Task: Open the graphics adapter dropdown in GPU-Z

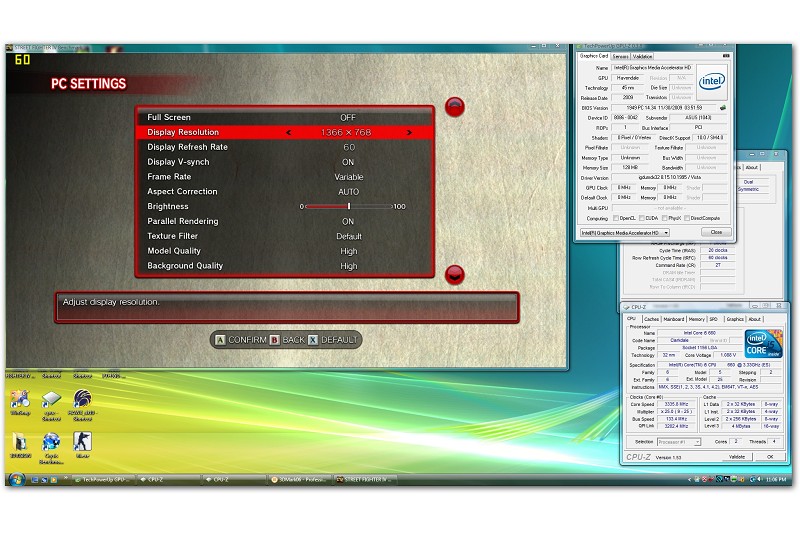Action: coord(625,233)
